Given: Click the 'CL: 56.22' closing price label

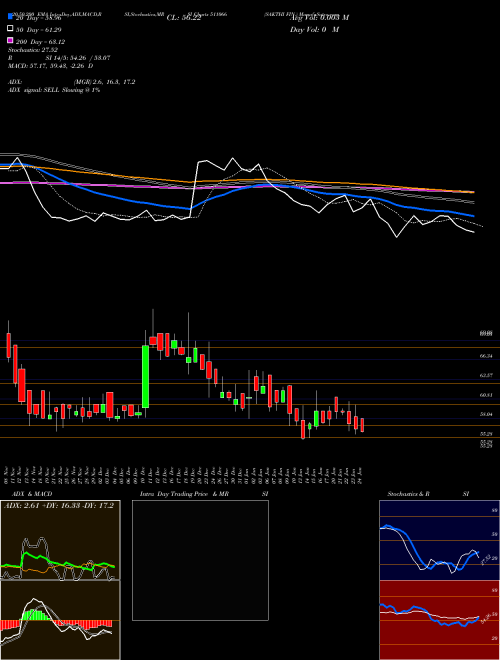Looking at the screenshot, I should tap(184, 18).
